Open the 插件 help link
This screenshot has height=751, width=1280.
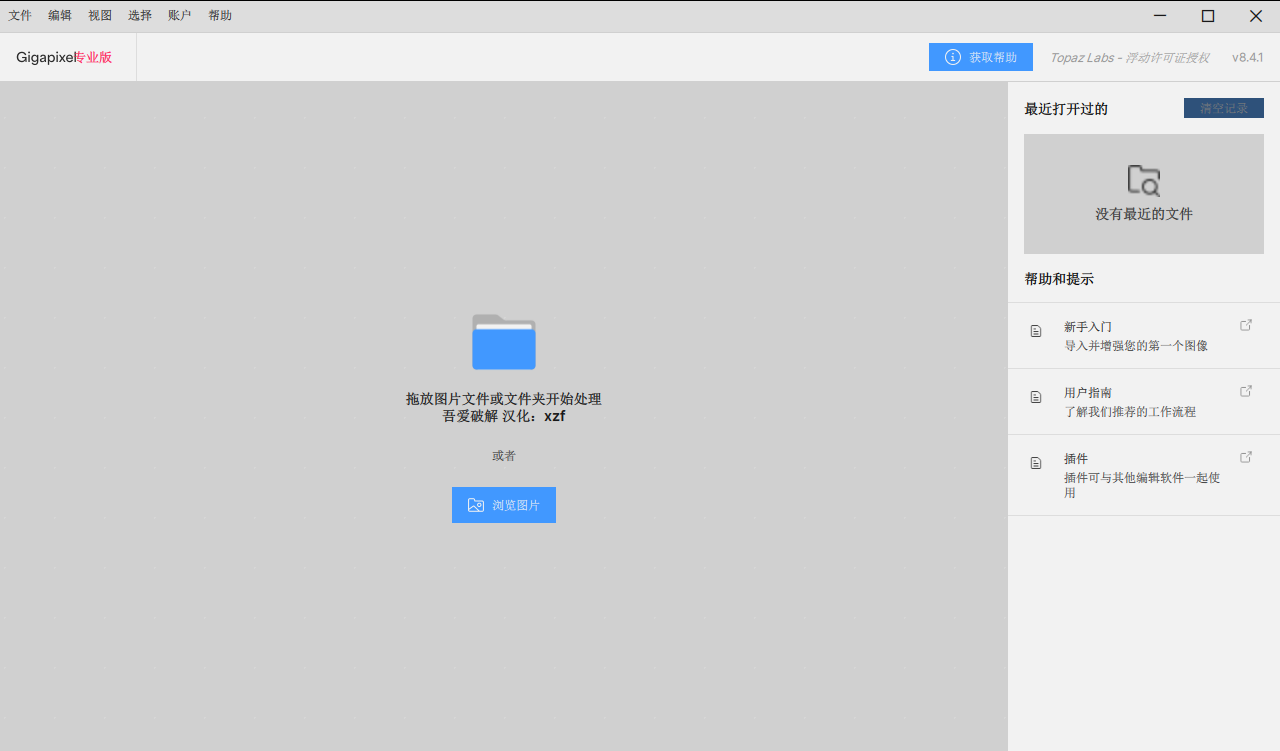tap(1144, 476)
